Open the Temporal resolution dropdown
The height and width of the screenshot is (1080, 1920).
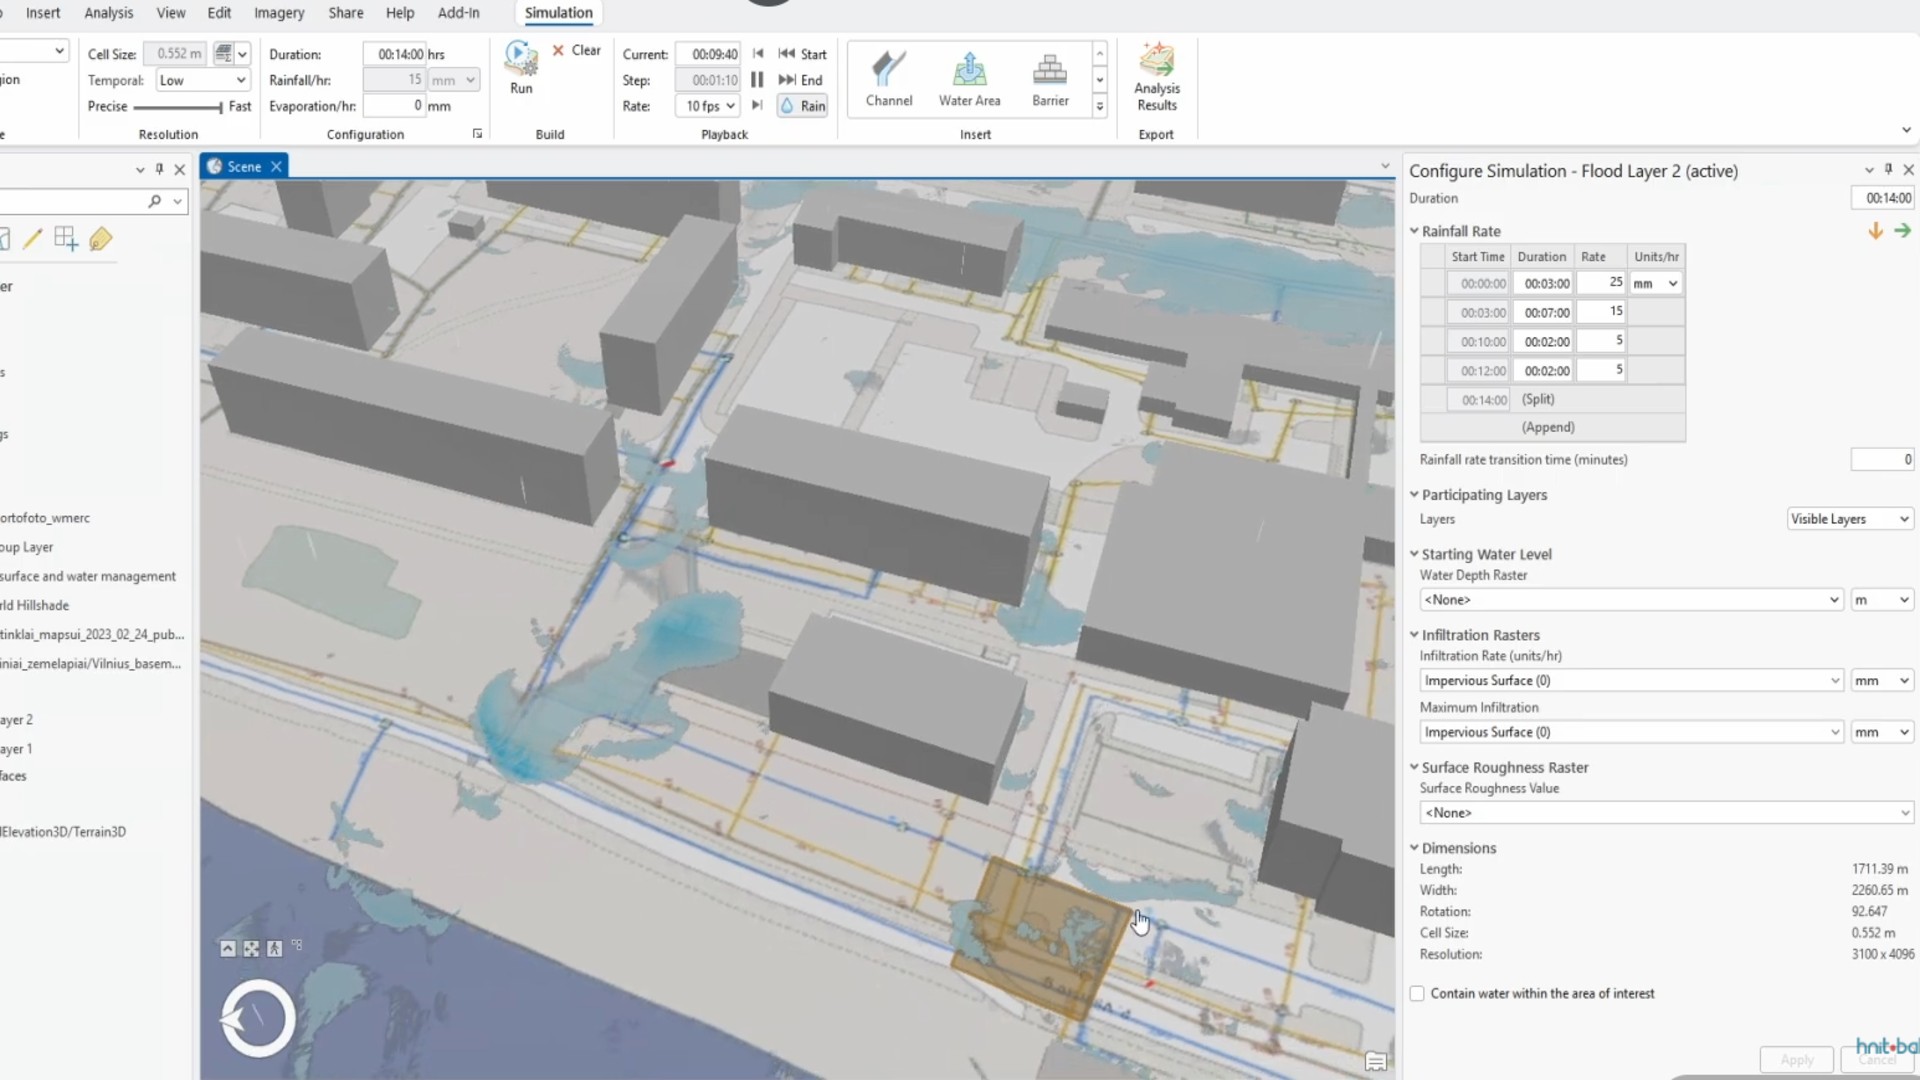click(x=203, y=80)
